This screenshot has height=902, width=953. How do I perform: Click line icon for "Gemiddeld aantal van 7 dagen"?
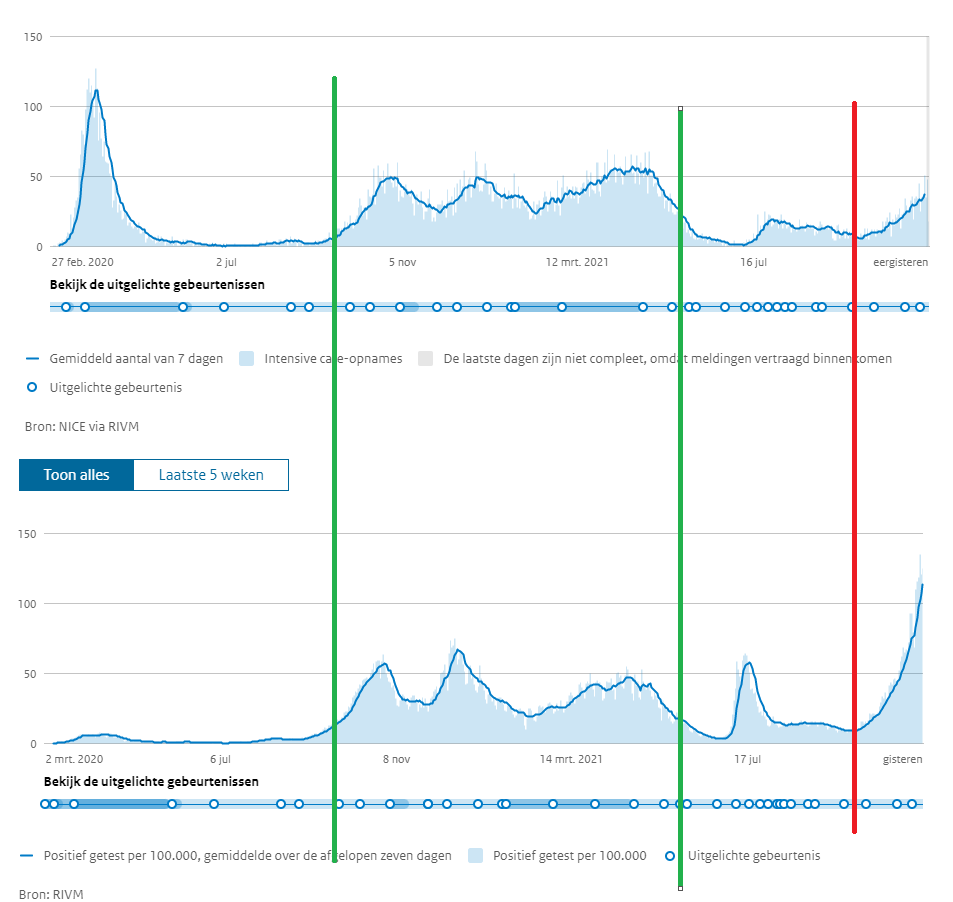tap(32, 358)
